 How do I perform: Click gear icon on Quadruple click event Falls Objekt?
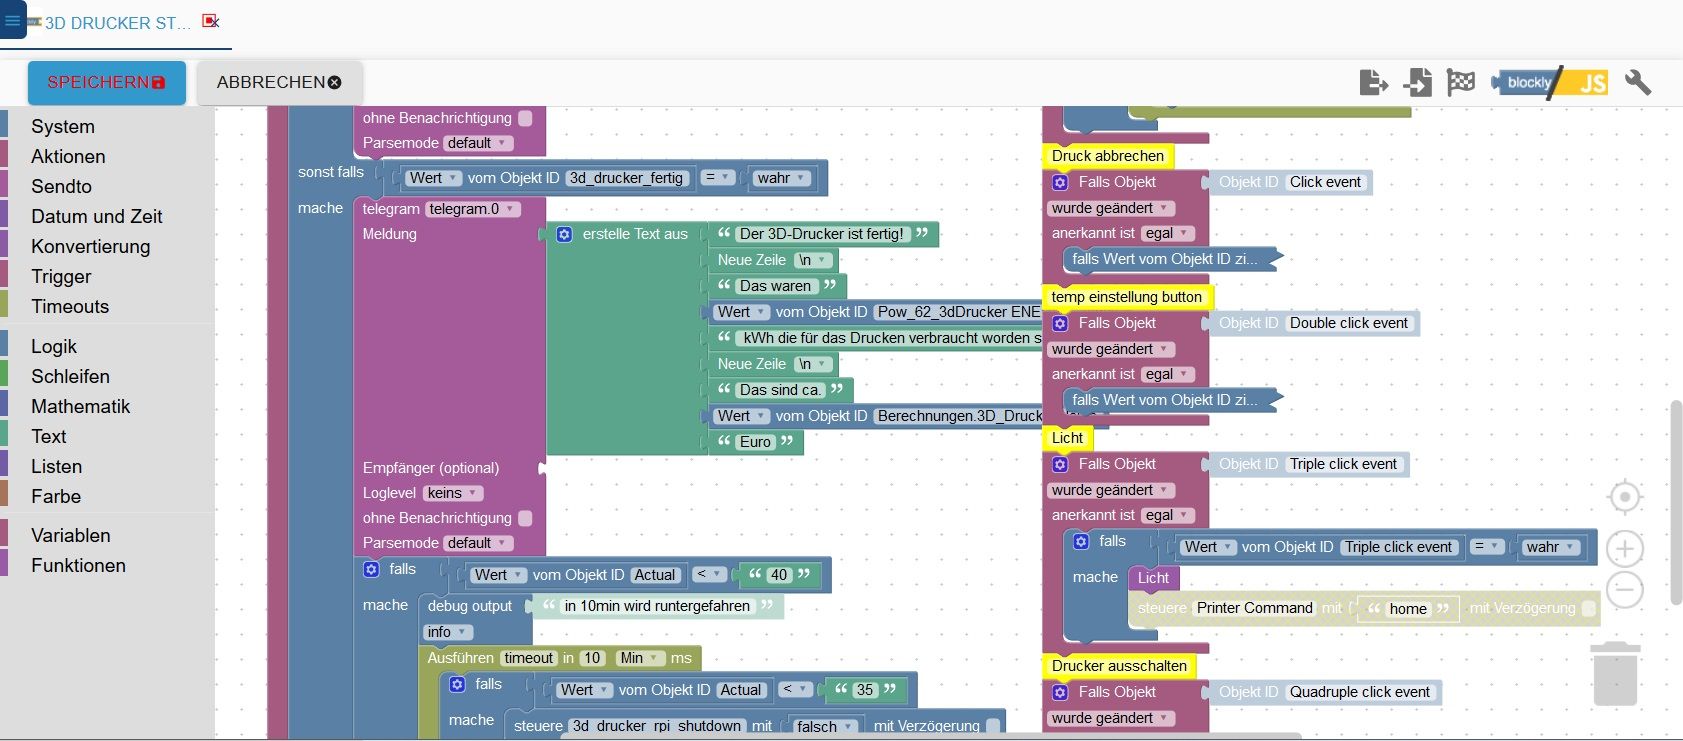(x=1060, y=692)
